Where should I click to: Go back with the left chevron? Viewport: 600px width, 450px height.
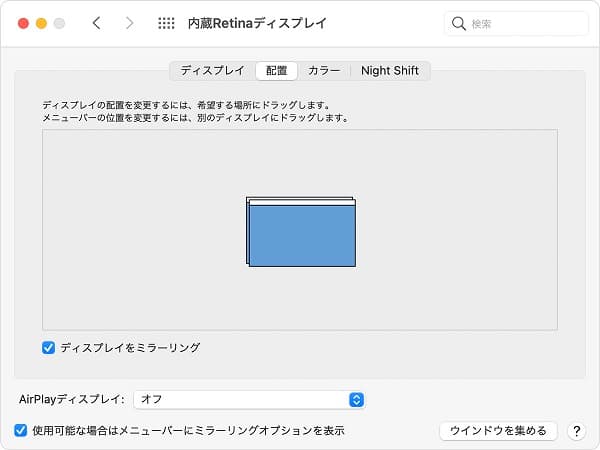click(x=96, y=23)
